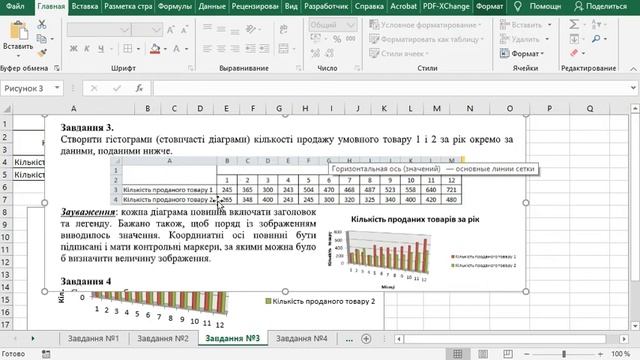The width and height of the screenshot is (640, 360).
Task: Toggle Underline (Ч) formatting
Action: (101, 49)
